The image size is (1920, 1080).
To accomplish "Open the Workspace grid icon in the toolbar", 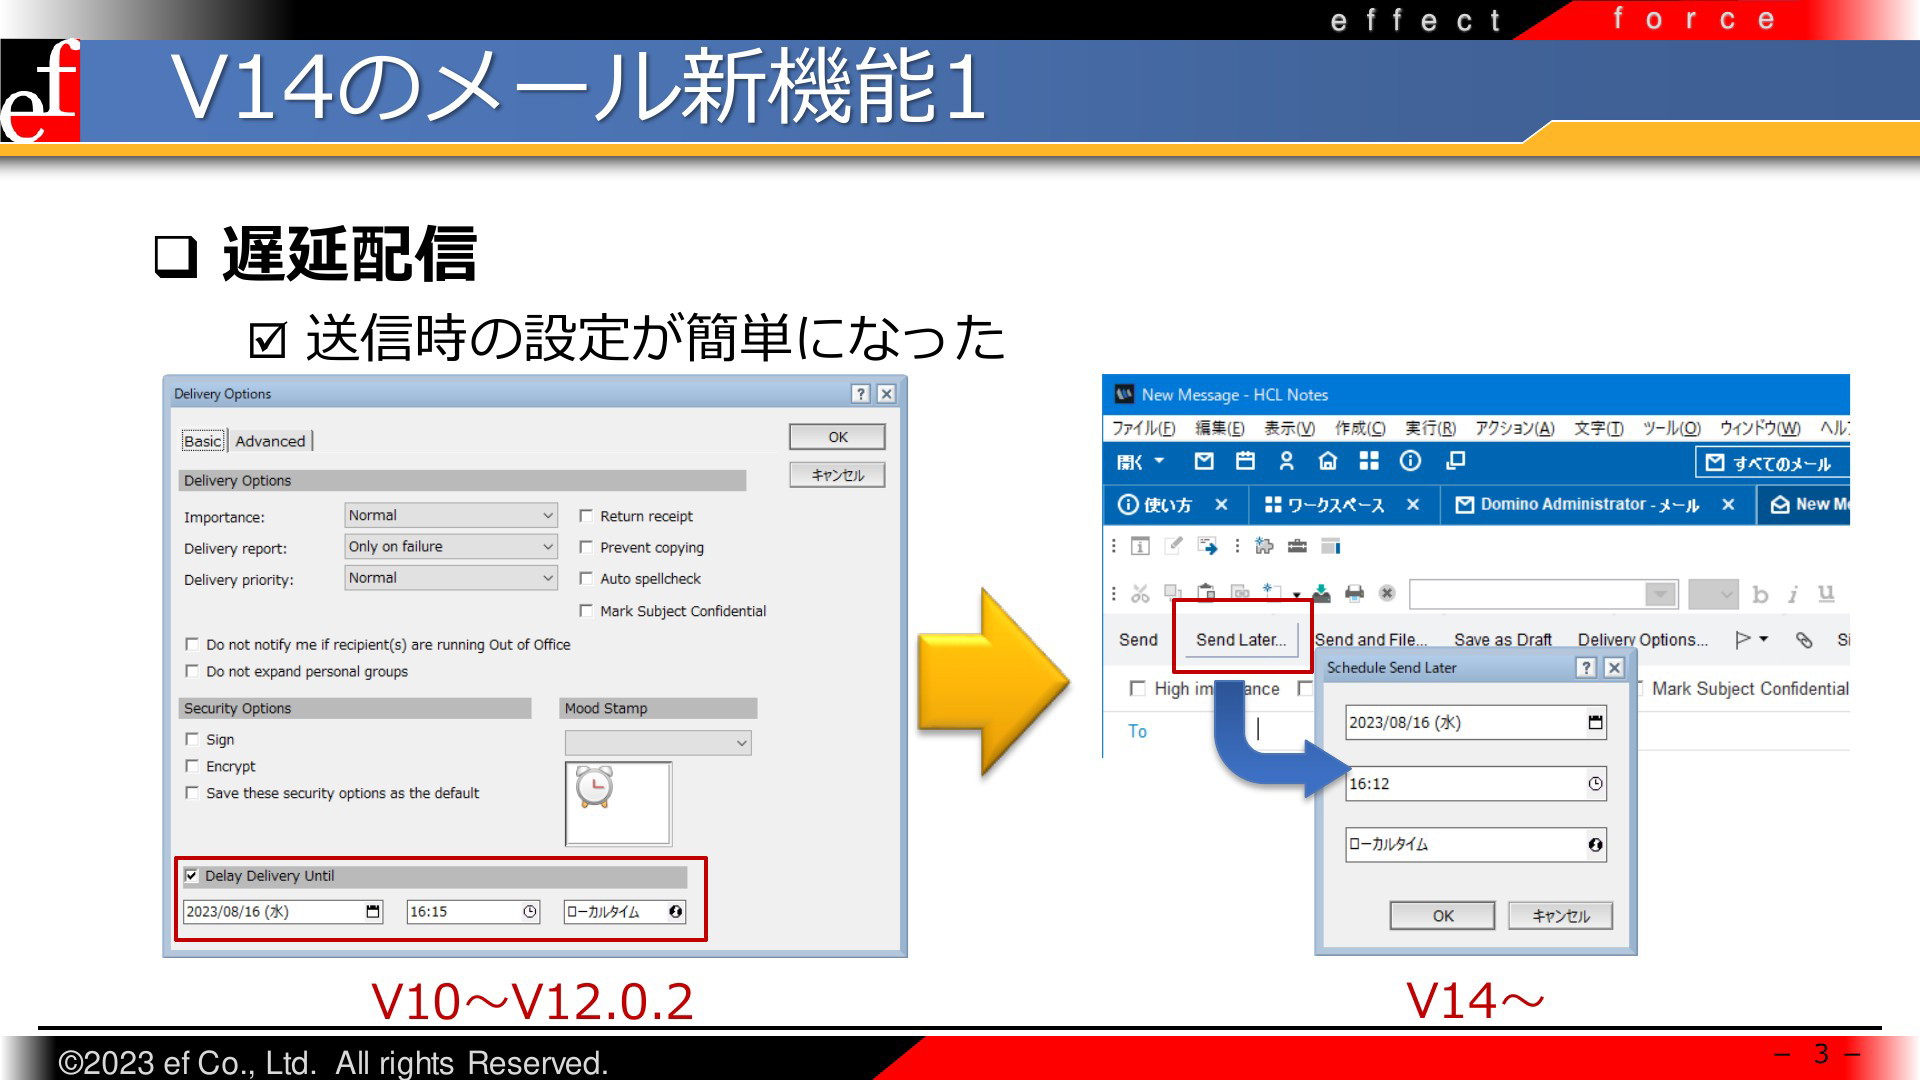I will tap(1369, 461).
